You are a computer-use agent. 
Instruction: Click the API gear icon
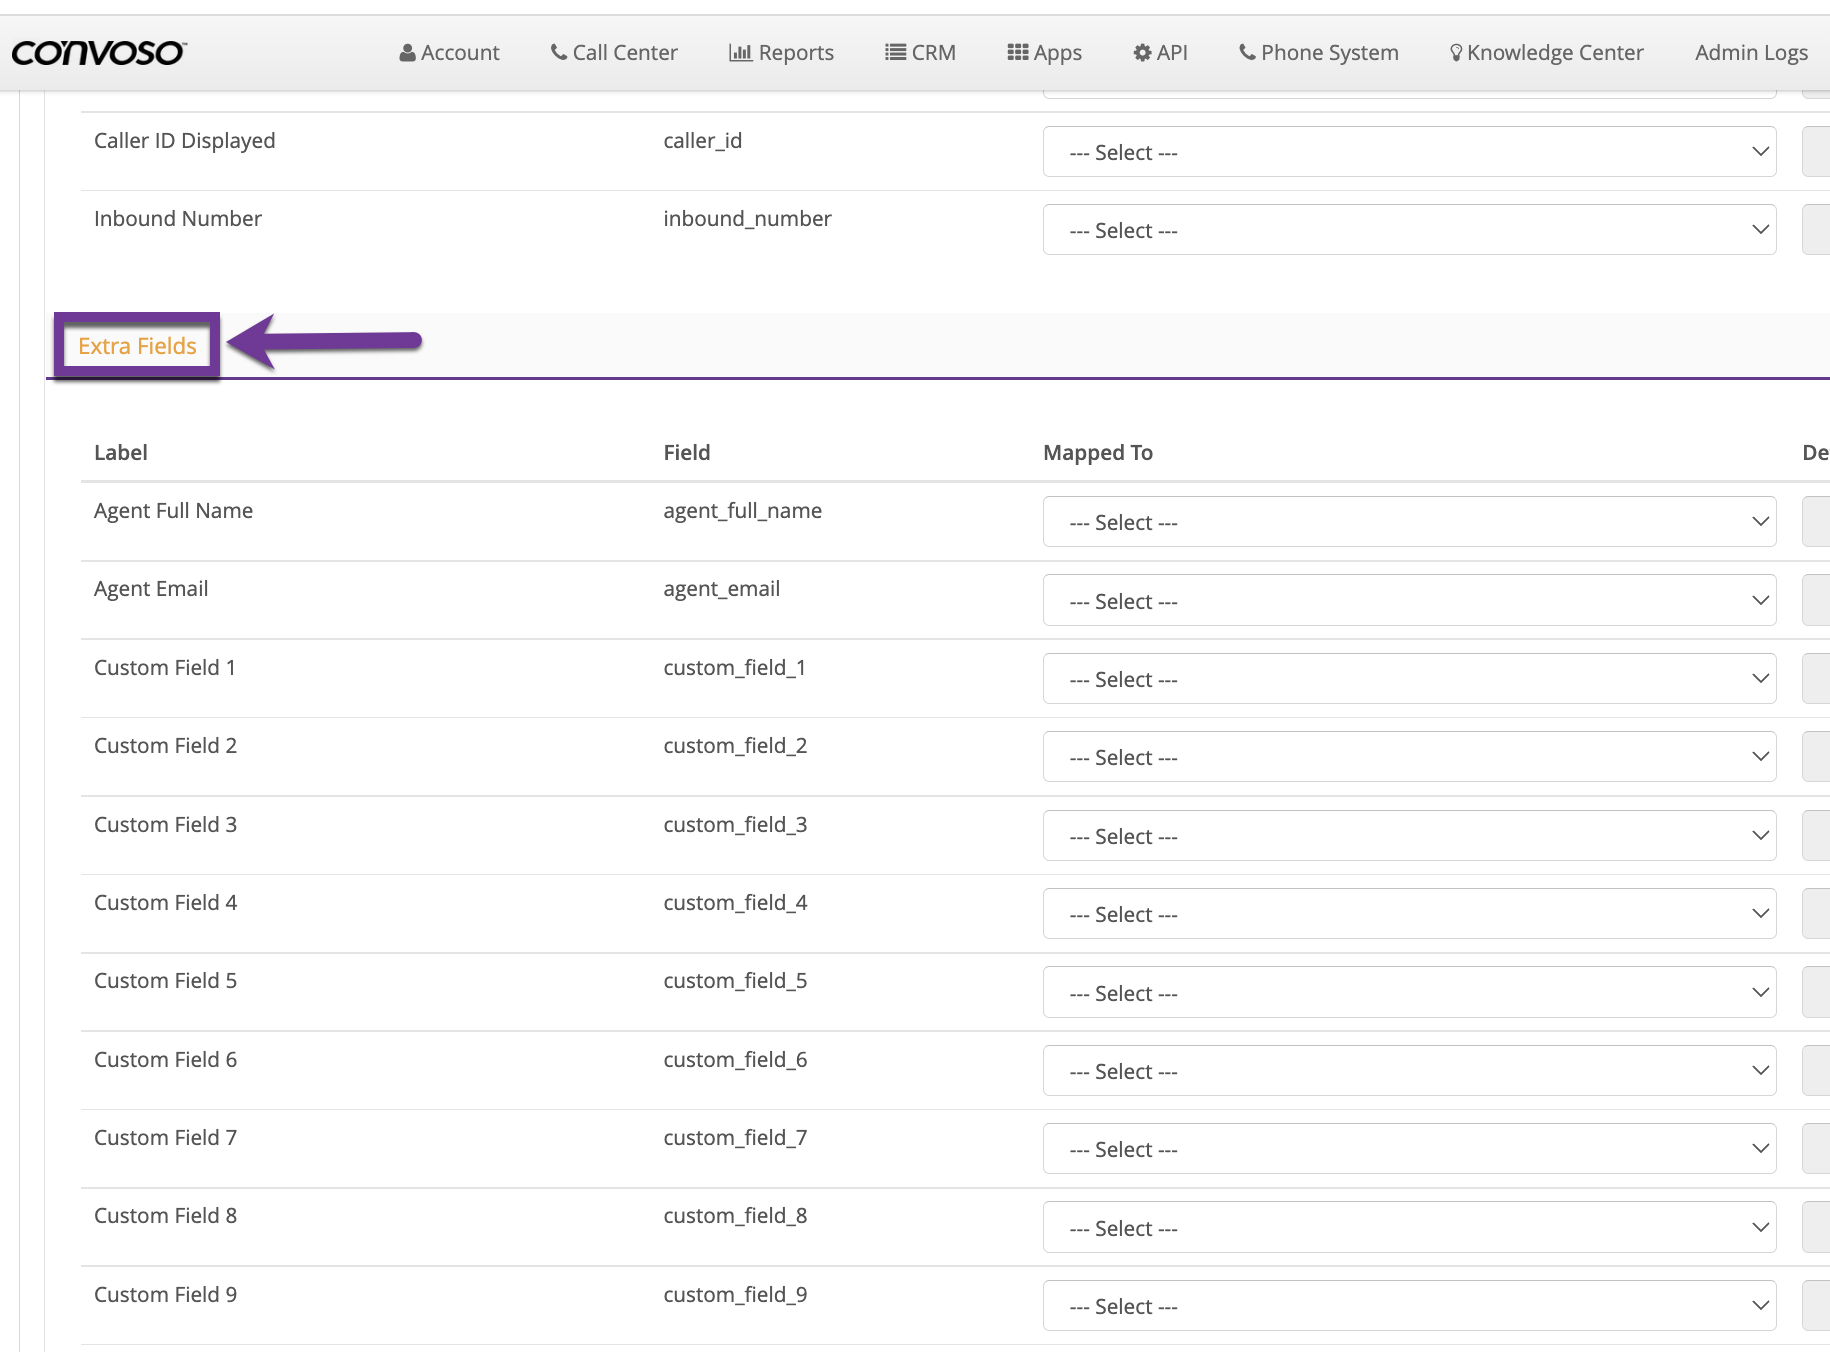(x=1142, y=53)
